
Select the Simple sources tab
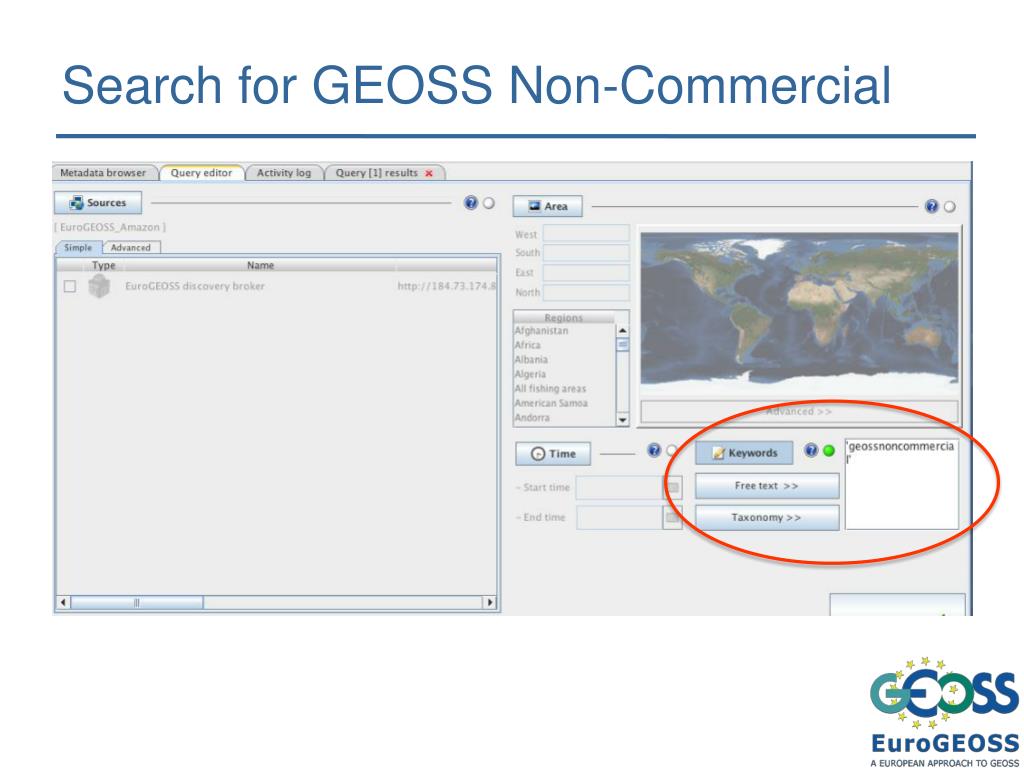pos(78,248)
